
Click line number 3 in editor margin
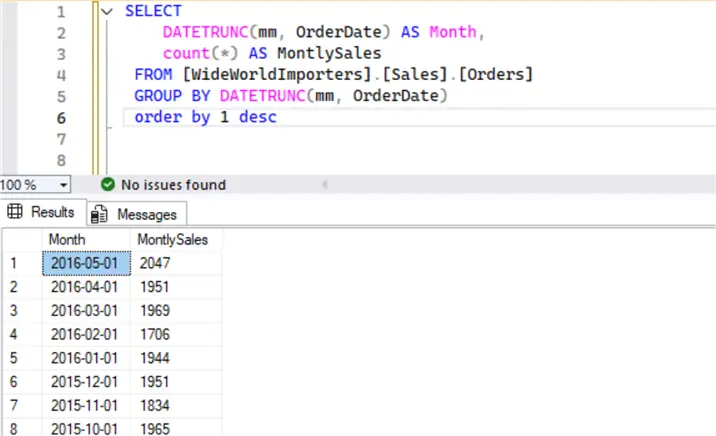coord(62,53)
